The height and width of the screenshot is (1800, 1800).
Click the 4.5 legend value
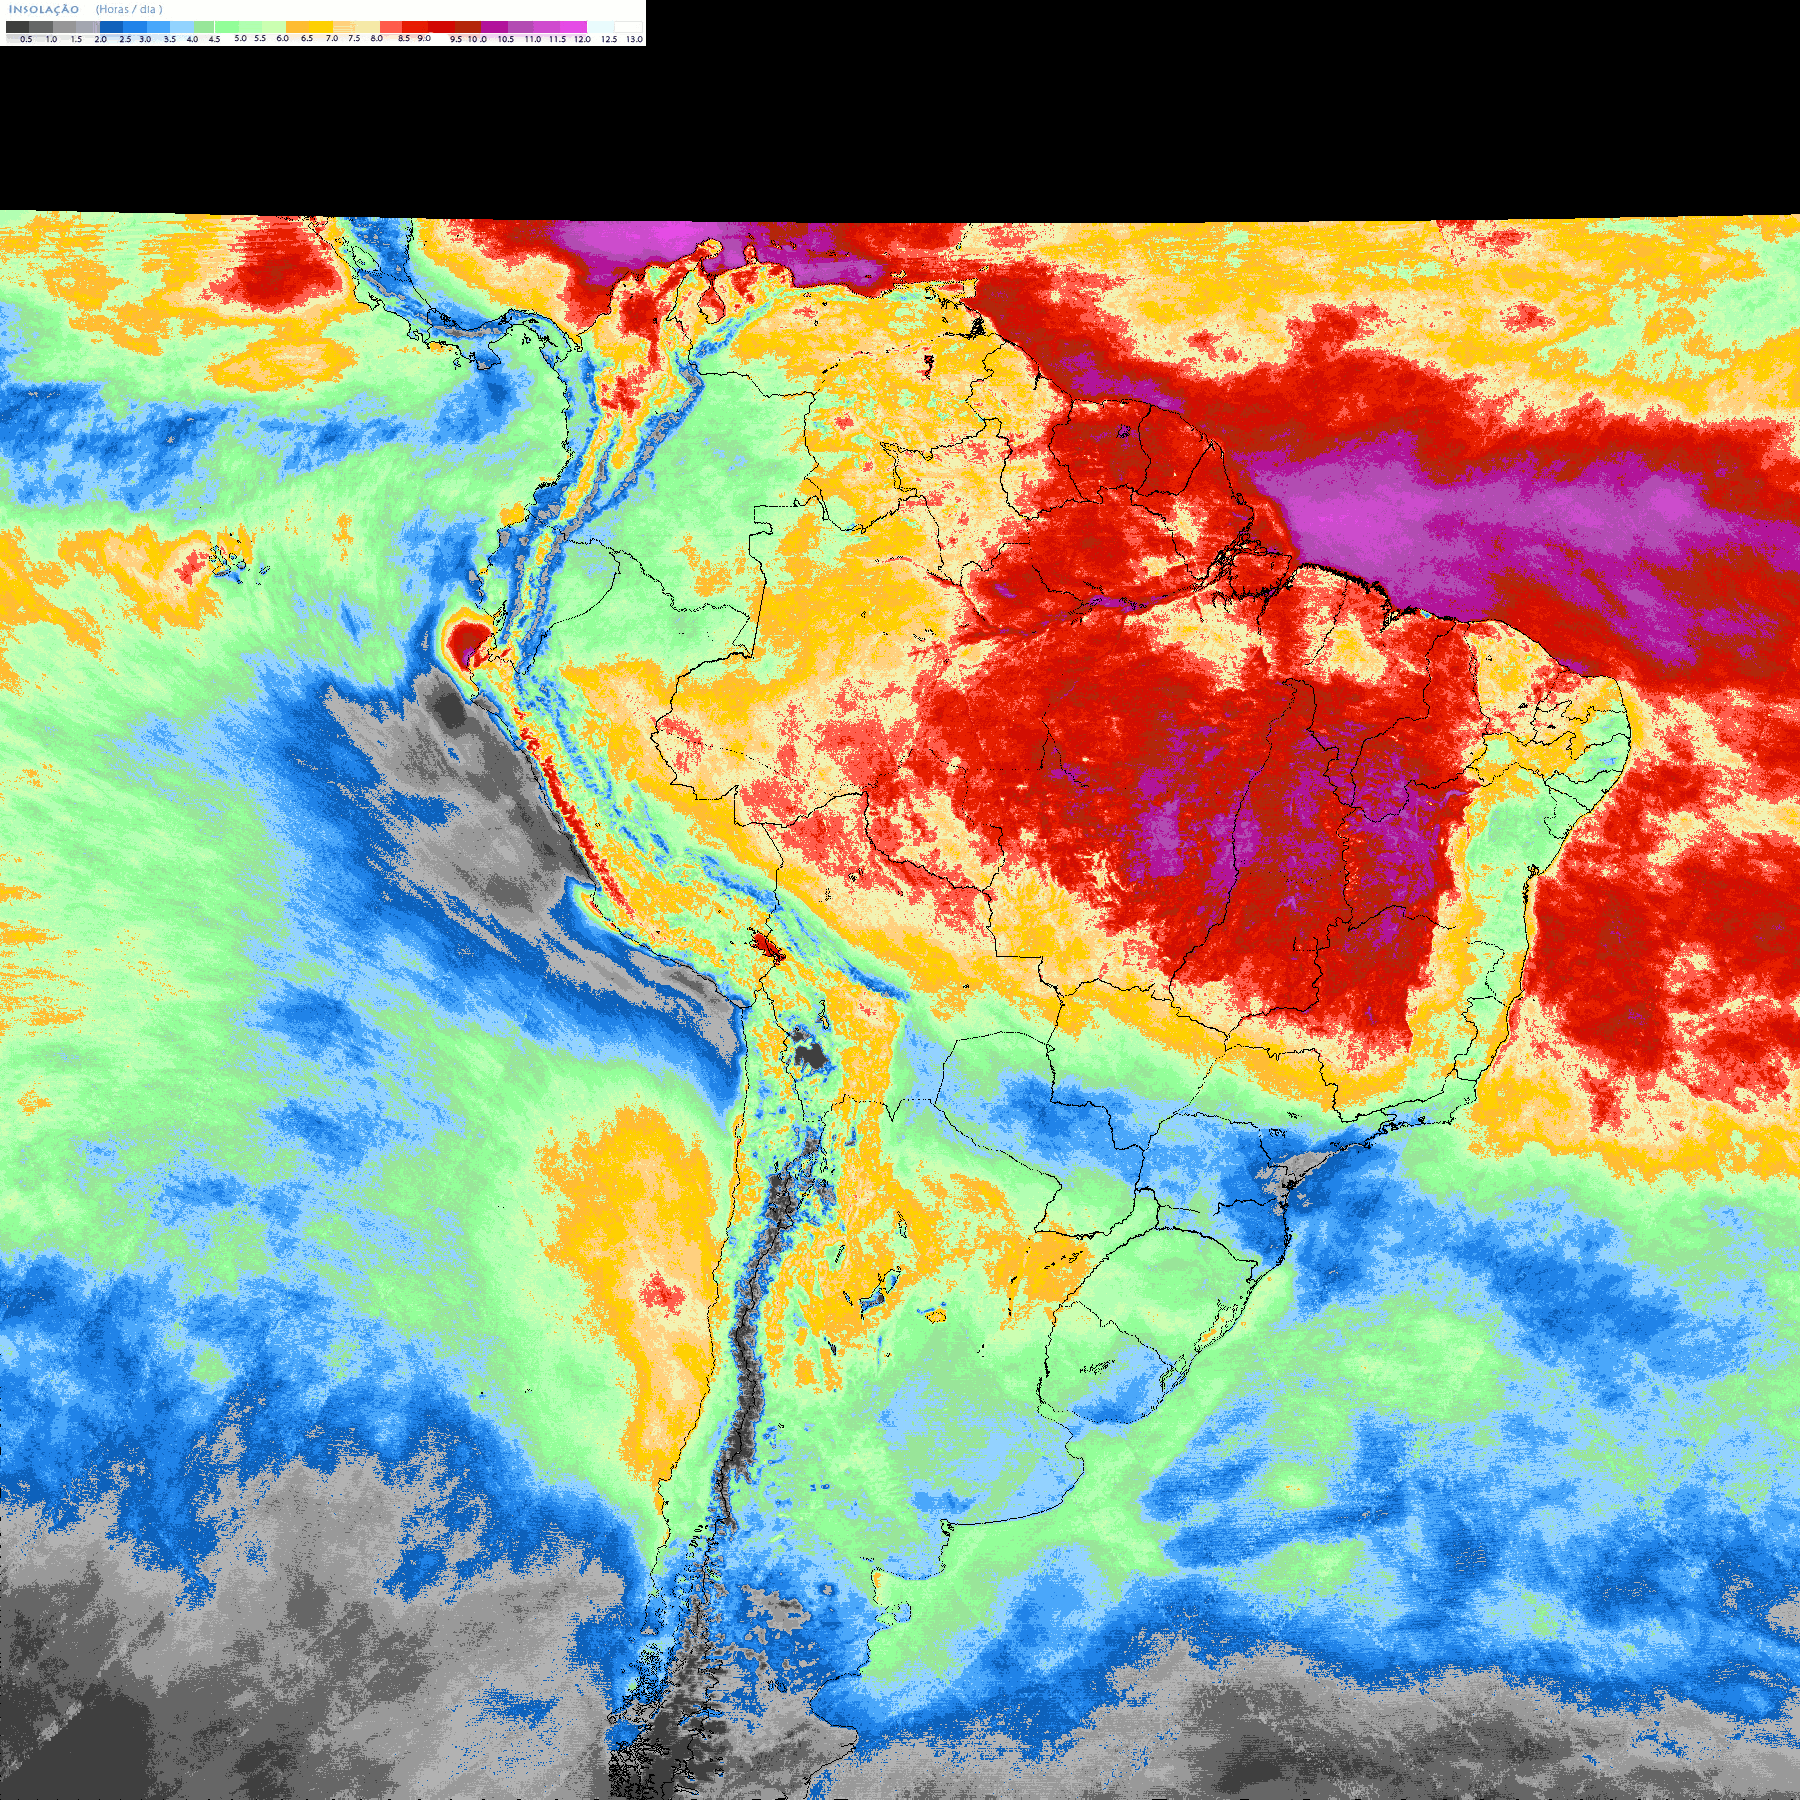point(214,39)
